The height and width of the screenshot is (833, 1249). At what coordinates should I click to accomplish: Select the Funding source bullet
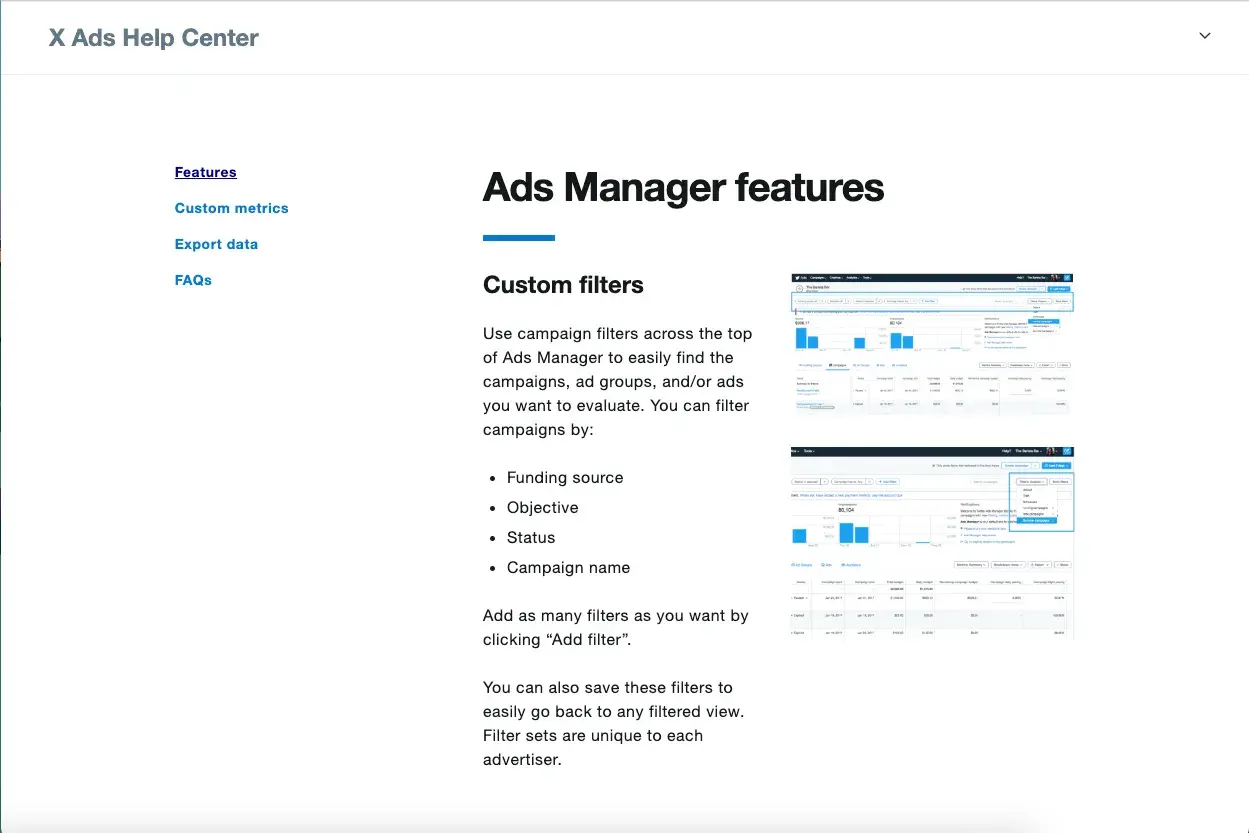pos(565,478)
